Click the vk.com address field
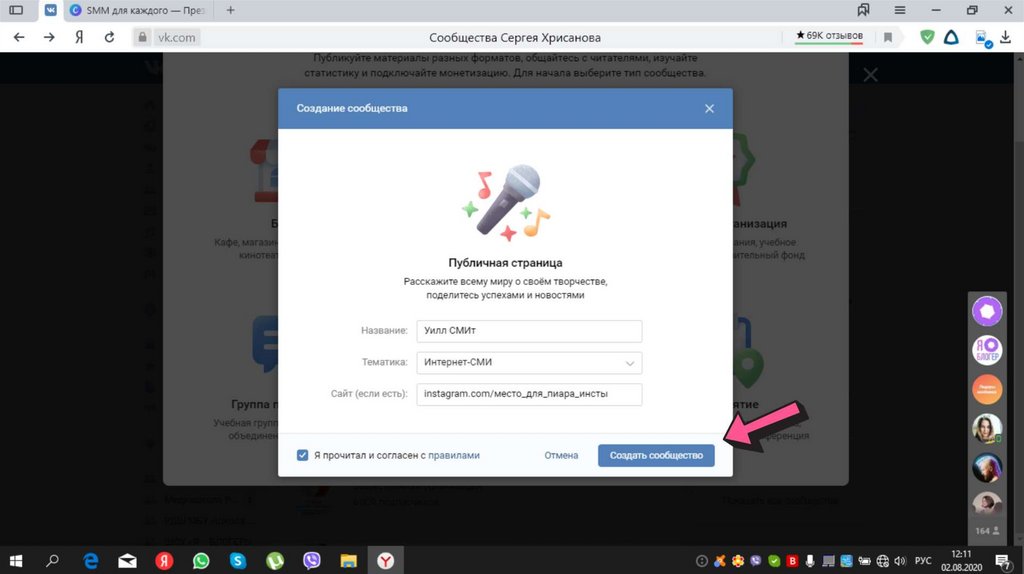The width and height of the screenshot is (1024, 574). pyautogui.click(x=176, y=37)
